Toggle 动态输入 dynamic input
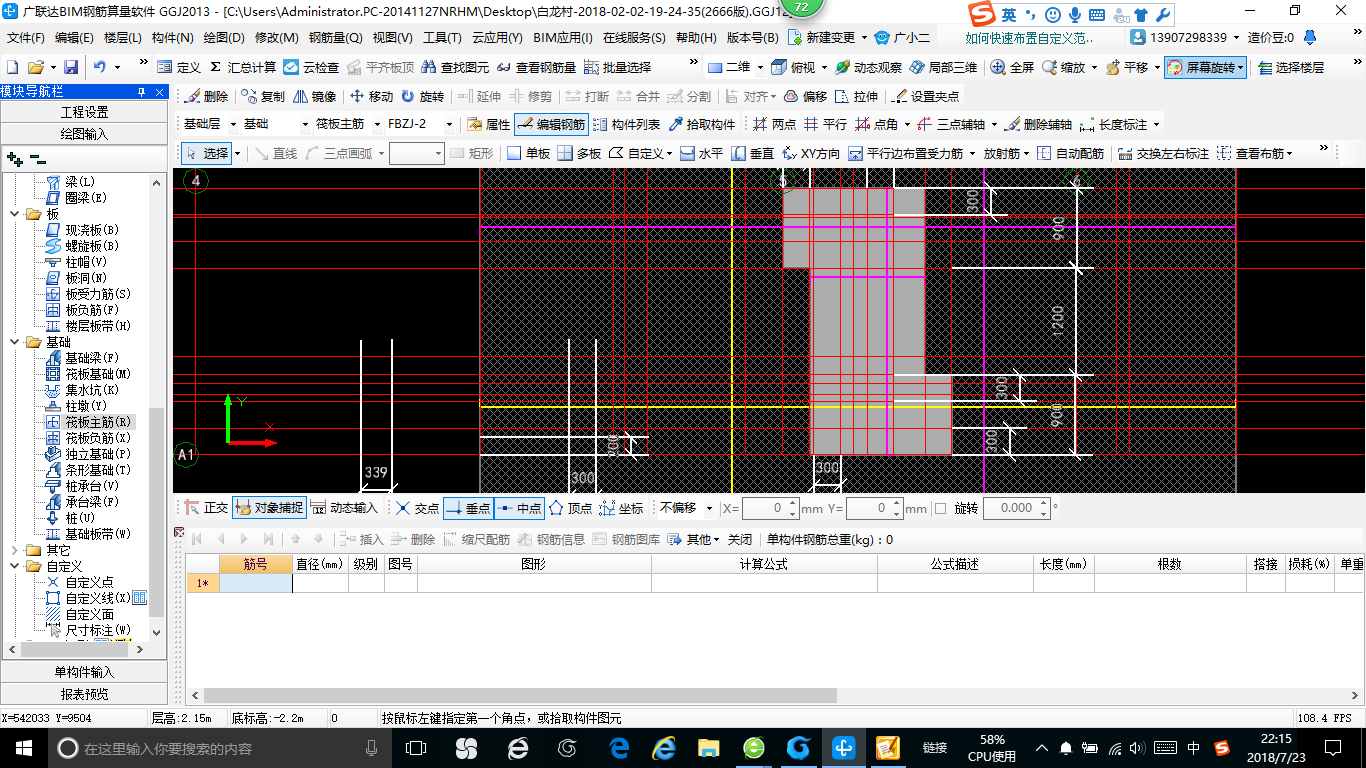 344,508
